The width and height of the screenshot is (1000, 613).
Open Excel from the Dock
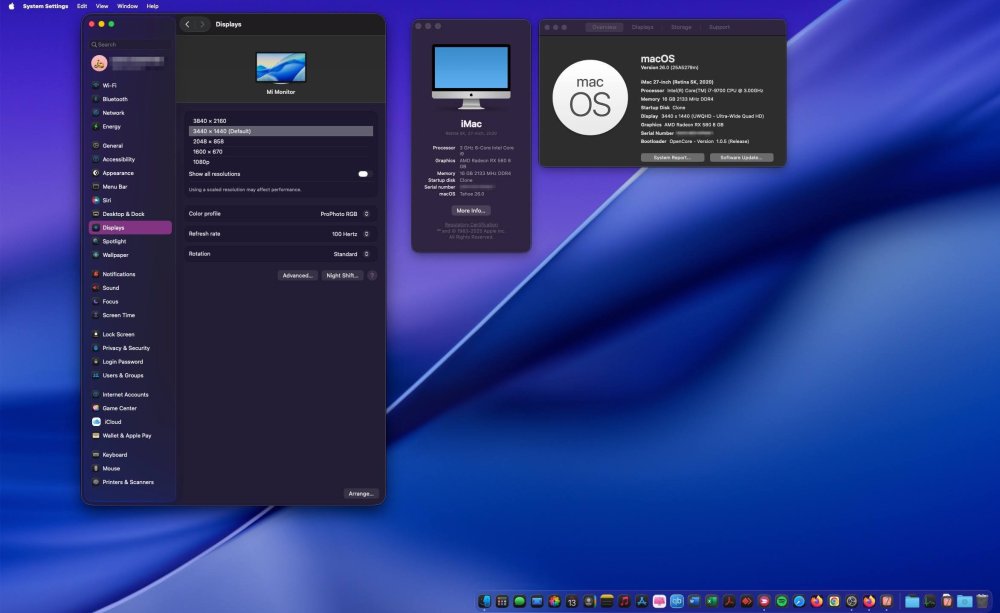click(712, 601)
